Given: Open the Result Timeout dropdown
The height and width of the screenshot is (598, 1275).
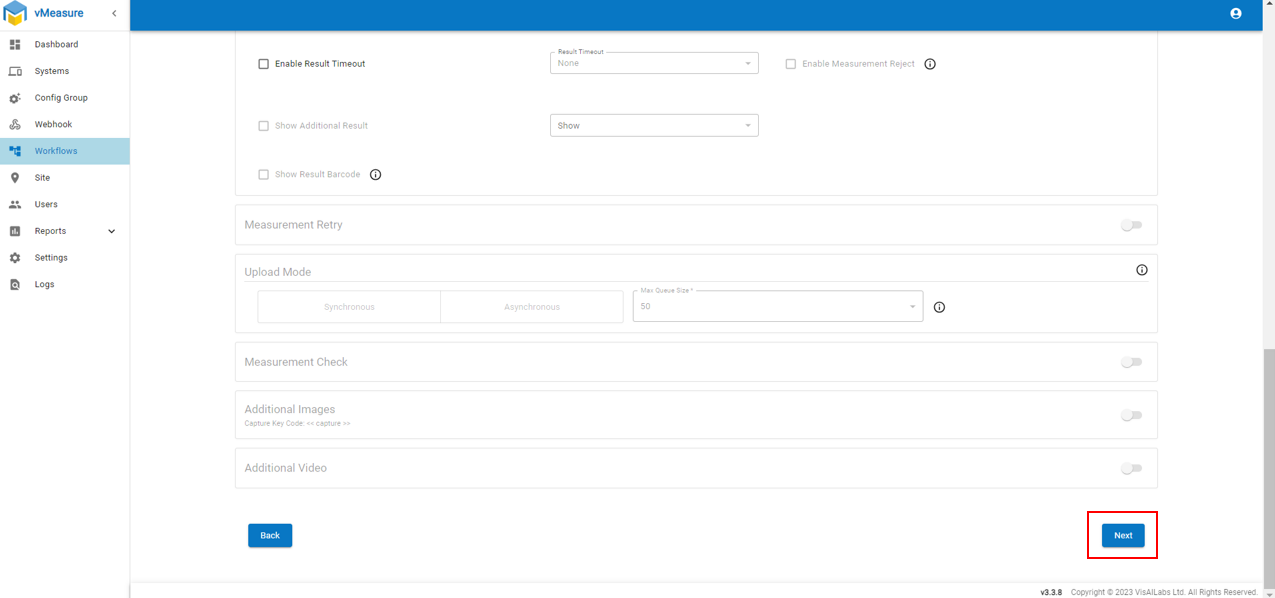Looking at the screenshot, I should 654,63.
